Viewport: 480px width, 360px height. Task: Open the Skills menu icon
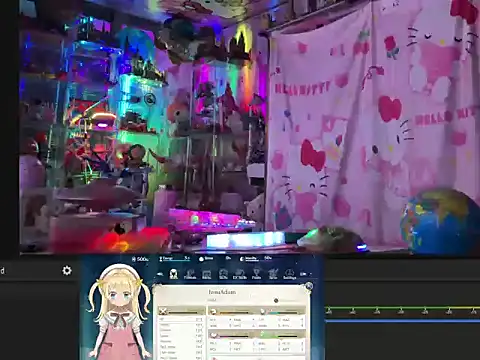point(223,274)
